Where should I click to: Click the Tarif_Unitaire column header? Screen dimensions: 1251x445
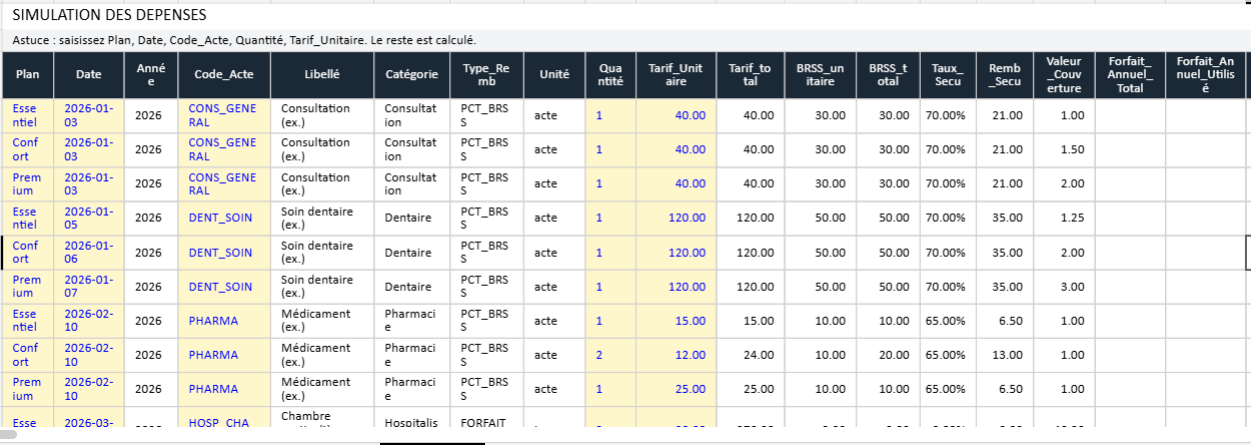[x=676, y=75]
